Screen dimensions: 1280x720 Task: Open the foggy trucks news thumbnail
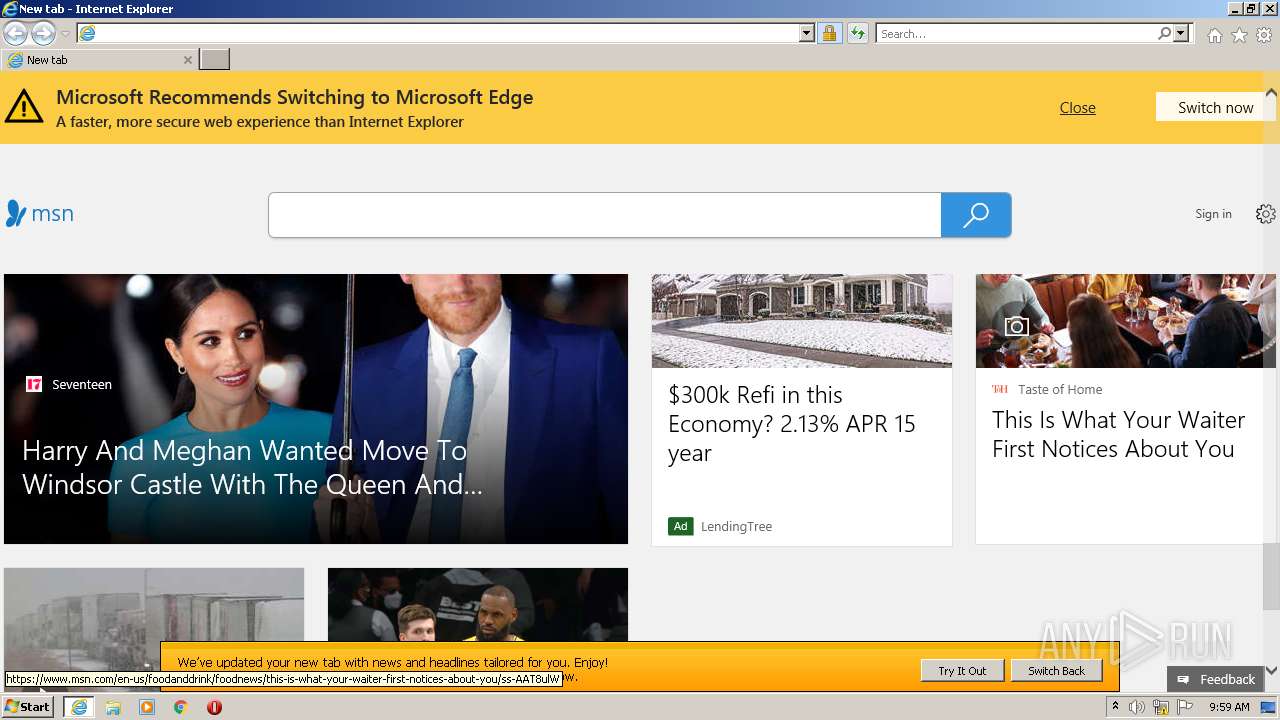154,618
